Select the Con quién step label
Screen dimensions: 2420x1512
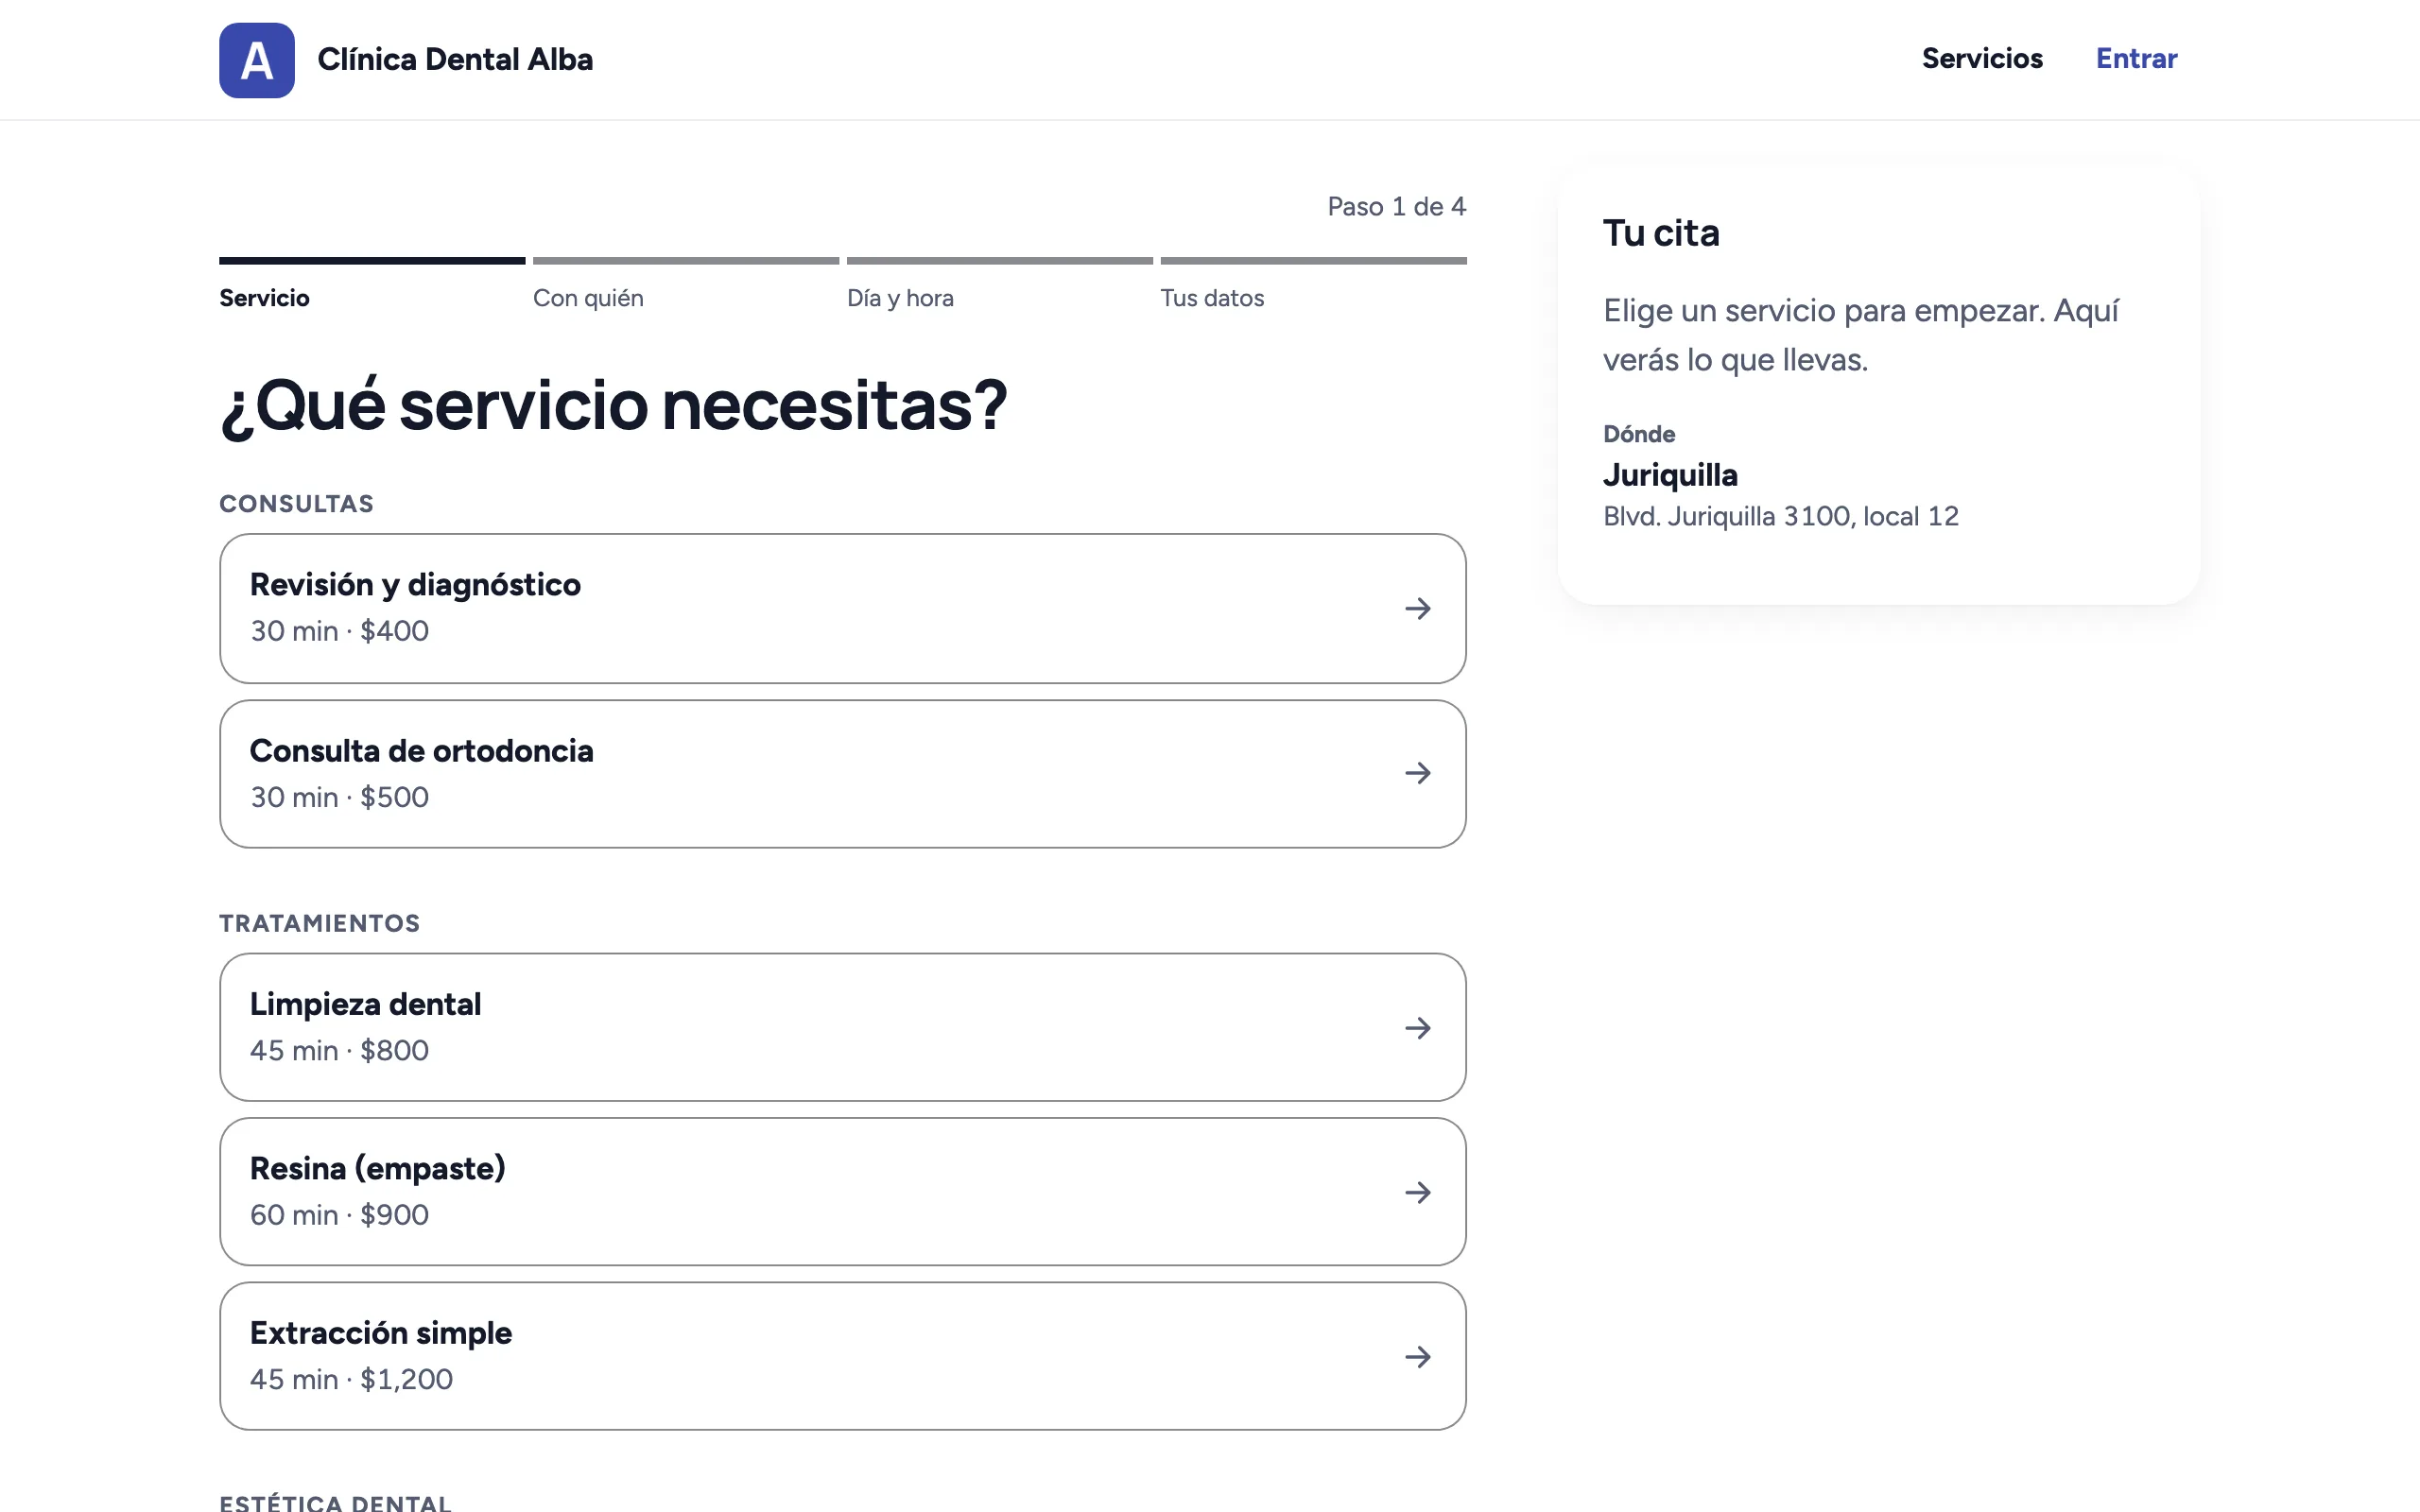click(588, 298)
